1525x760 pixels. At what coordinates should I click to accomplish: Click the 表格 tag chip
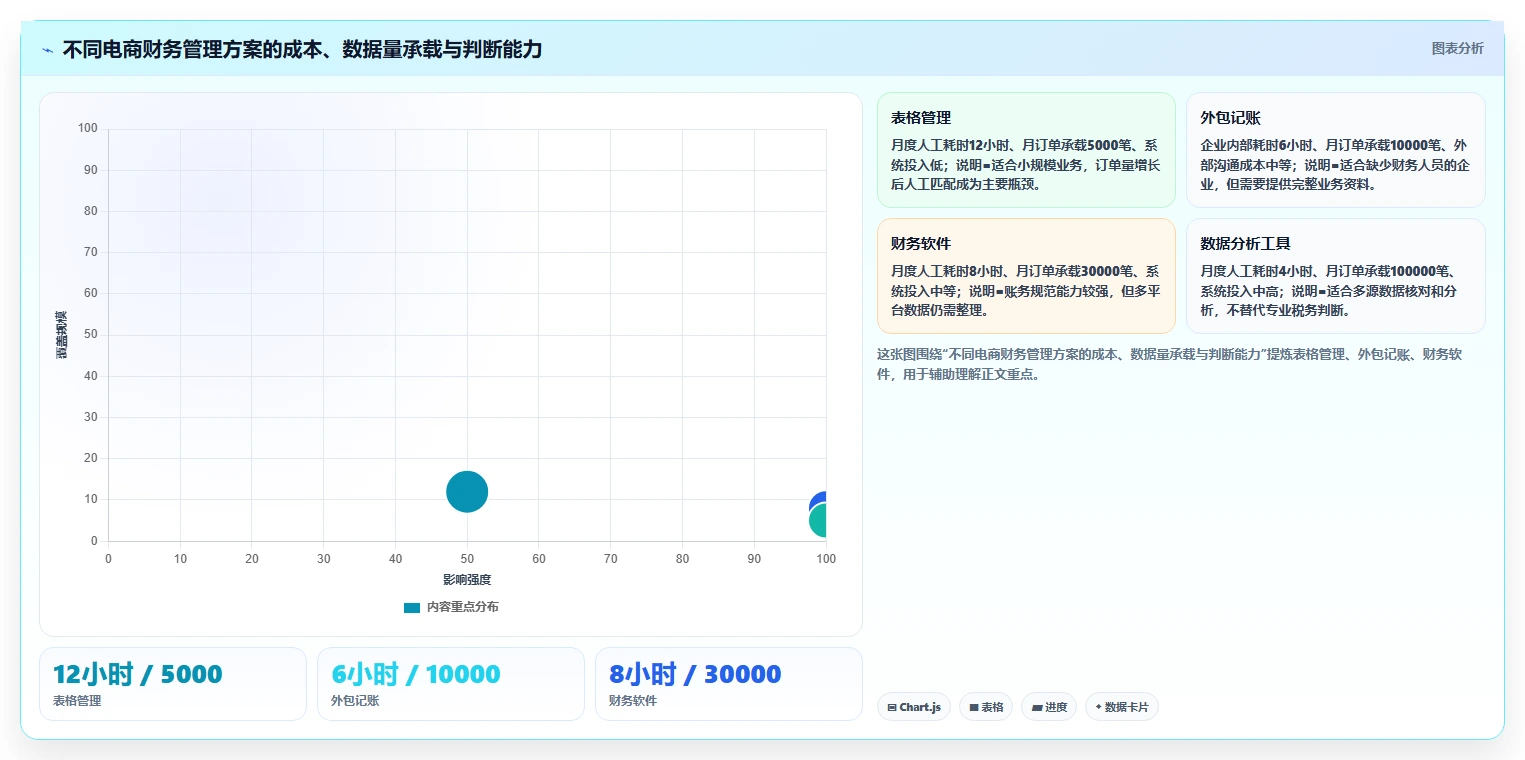tap(986, 707)
